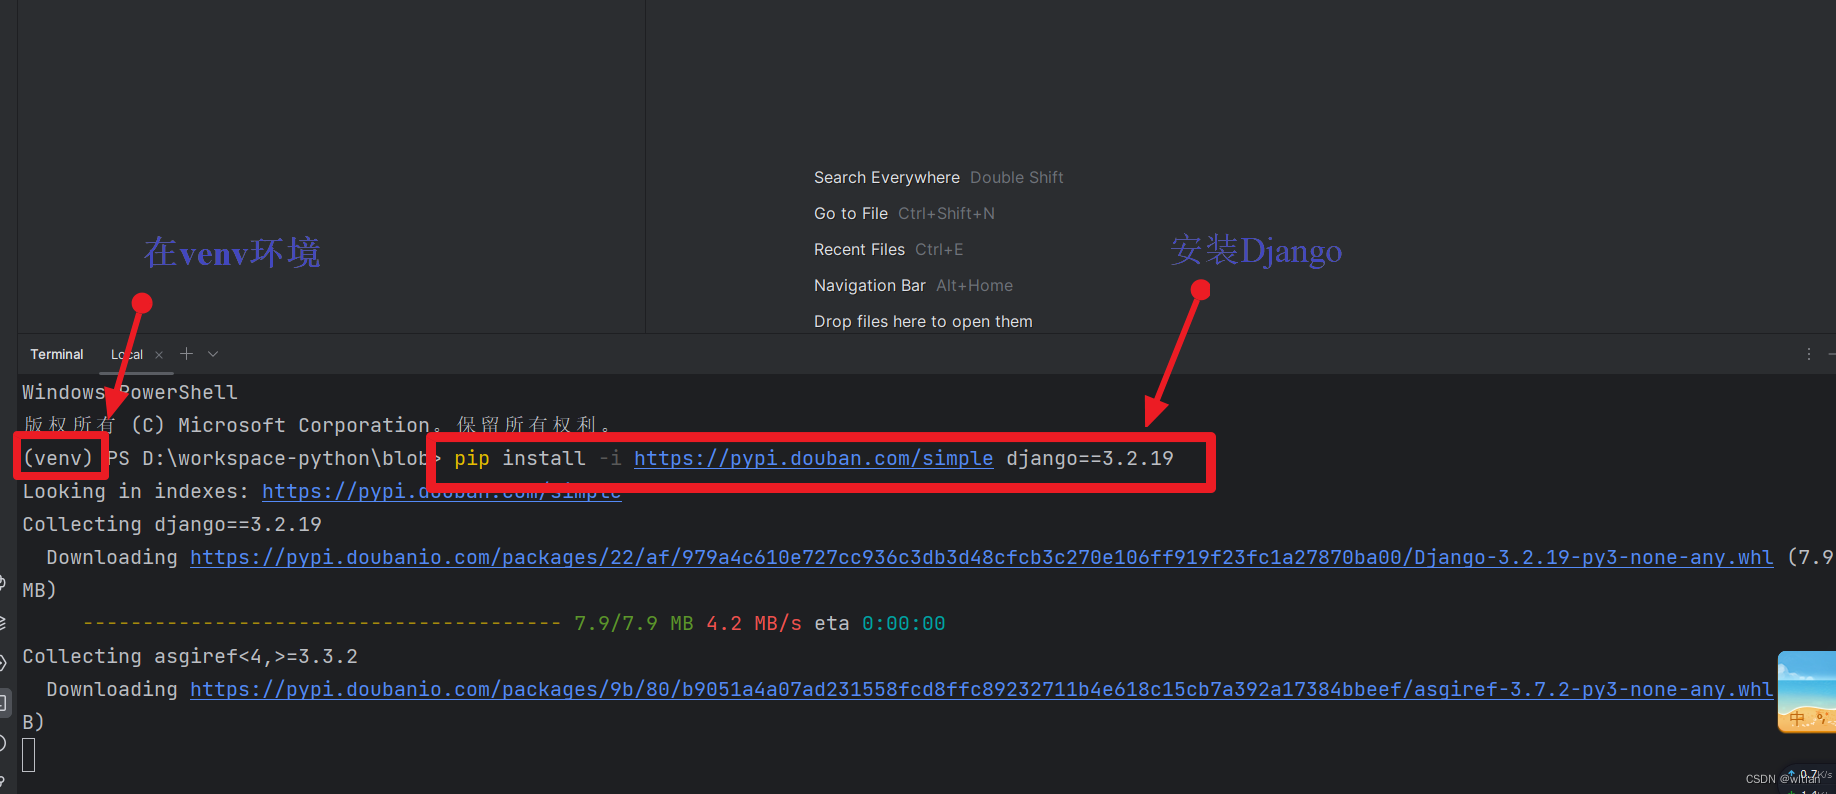Click the Search Everywhere hint text
Viewport: 1836px width, 794px height.
pos(886,177)
